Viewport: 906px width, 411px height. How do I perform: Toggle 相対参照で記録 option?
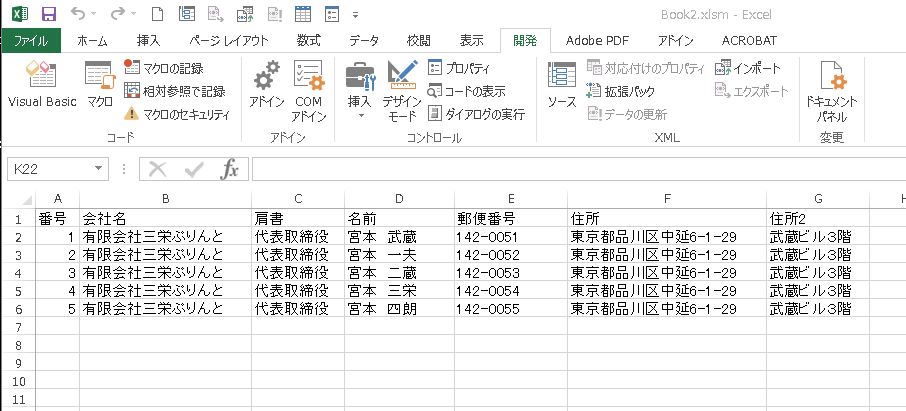click(175, 91)
